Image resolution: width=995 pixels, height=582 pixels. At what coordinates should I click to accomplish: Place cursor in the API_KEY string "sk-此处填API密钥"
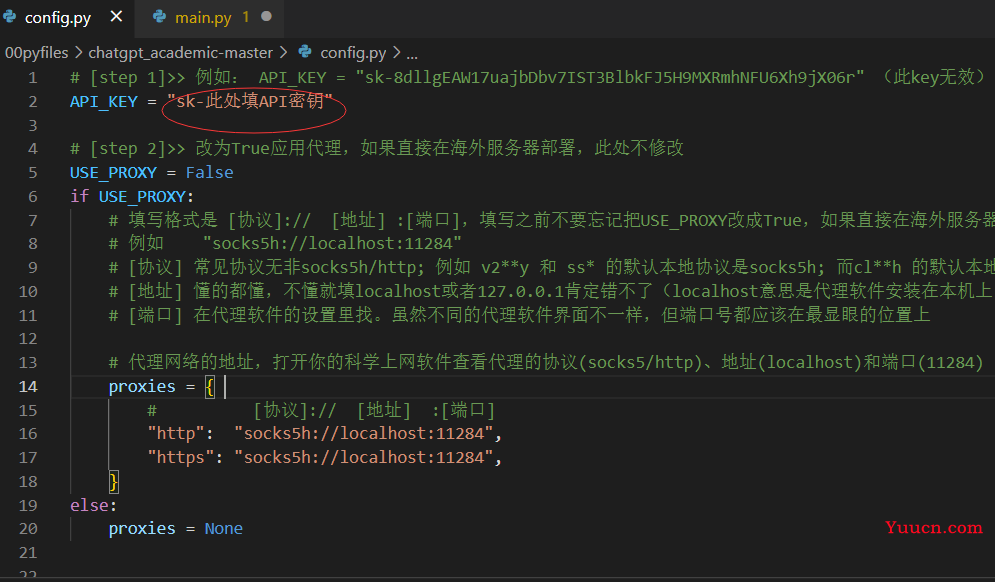point(250,102)
